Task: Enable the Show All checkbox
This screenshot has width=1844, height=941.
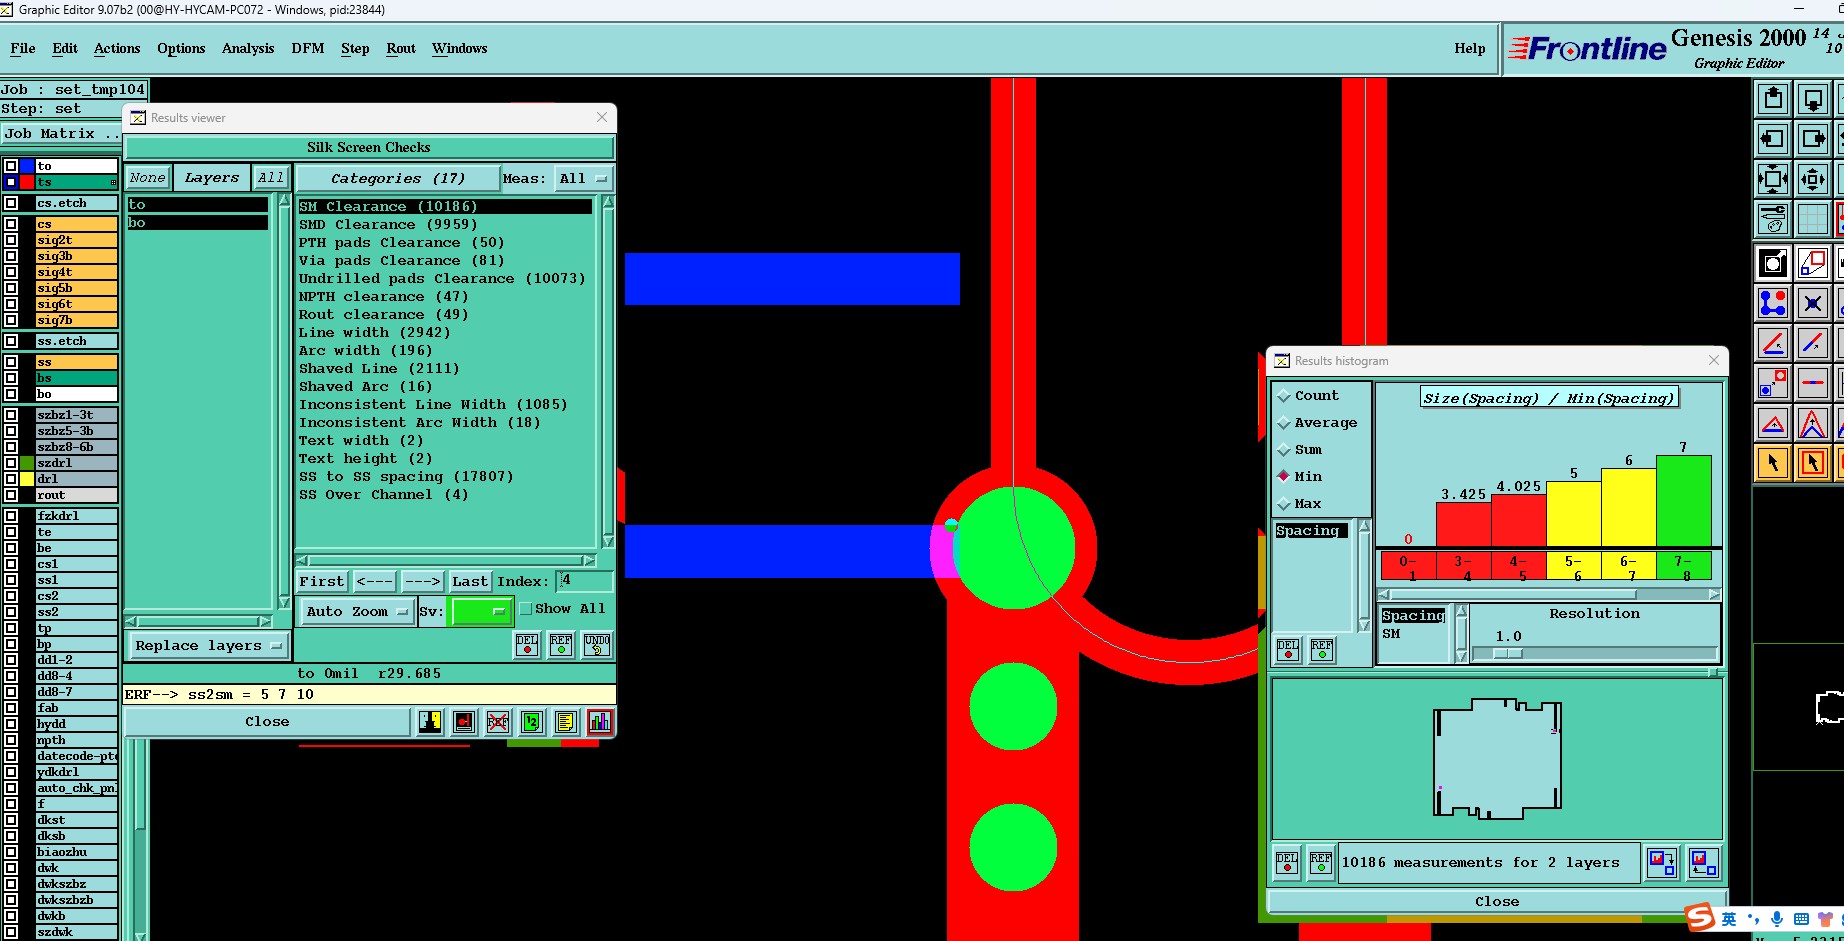Action: (x=526, y=609)
